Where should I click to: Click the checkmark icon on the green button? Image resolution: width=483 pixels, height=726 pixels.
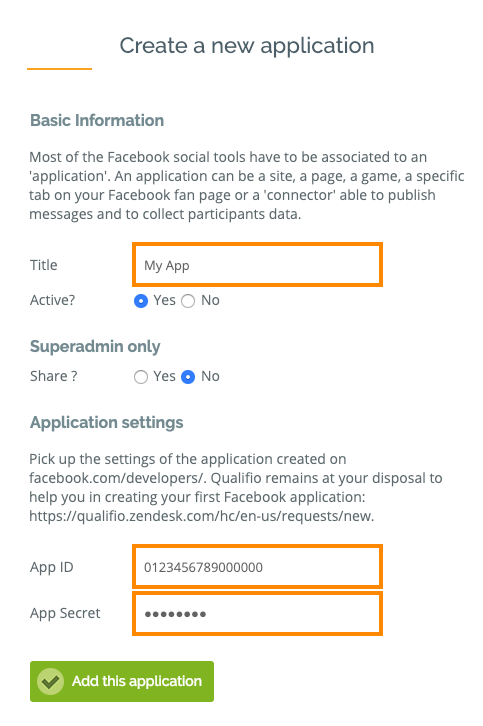coord(50,681)
